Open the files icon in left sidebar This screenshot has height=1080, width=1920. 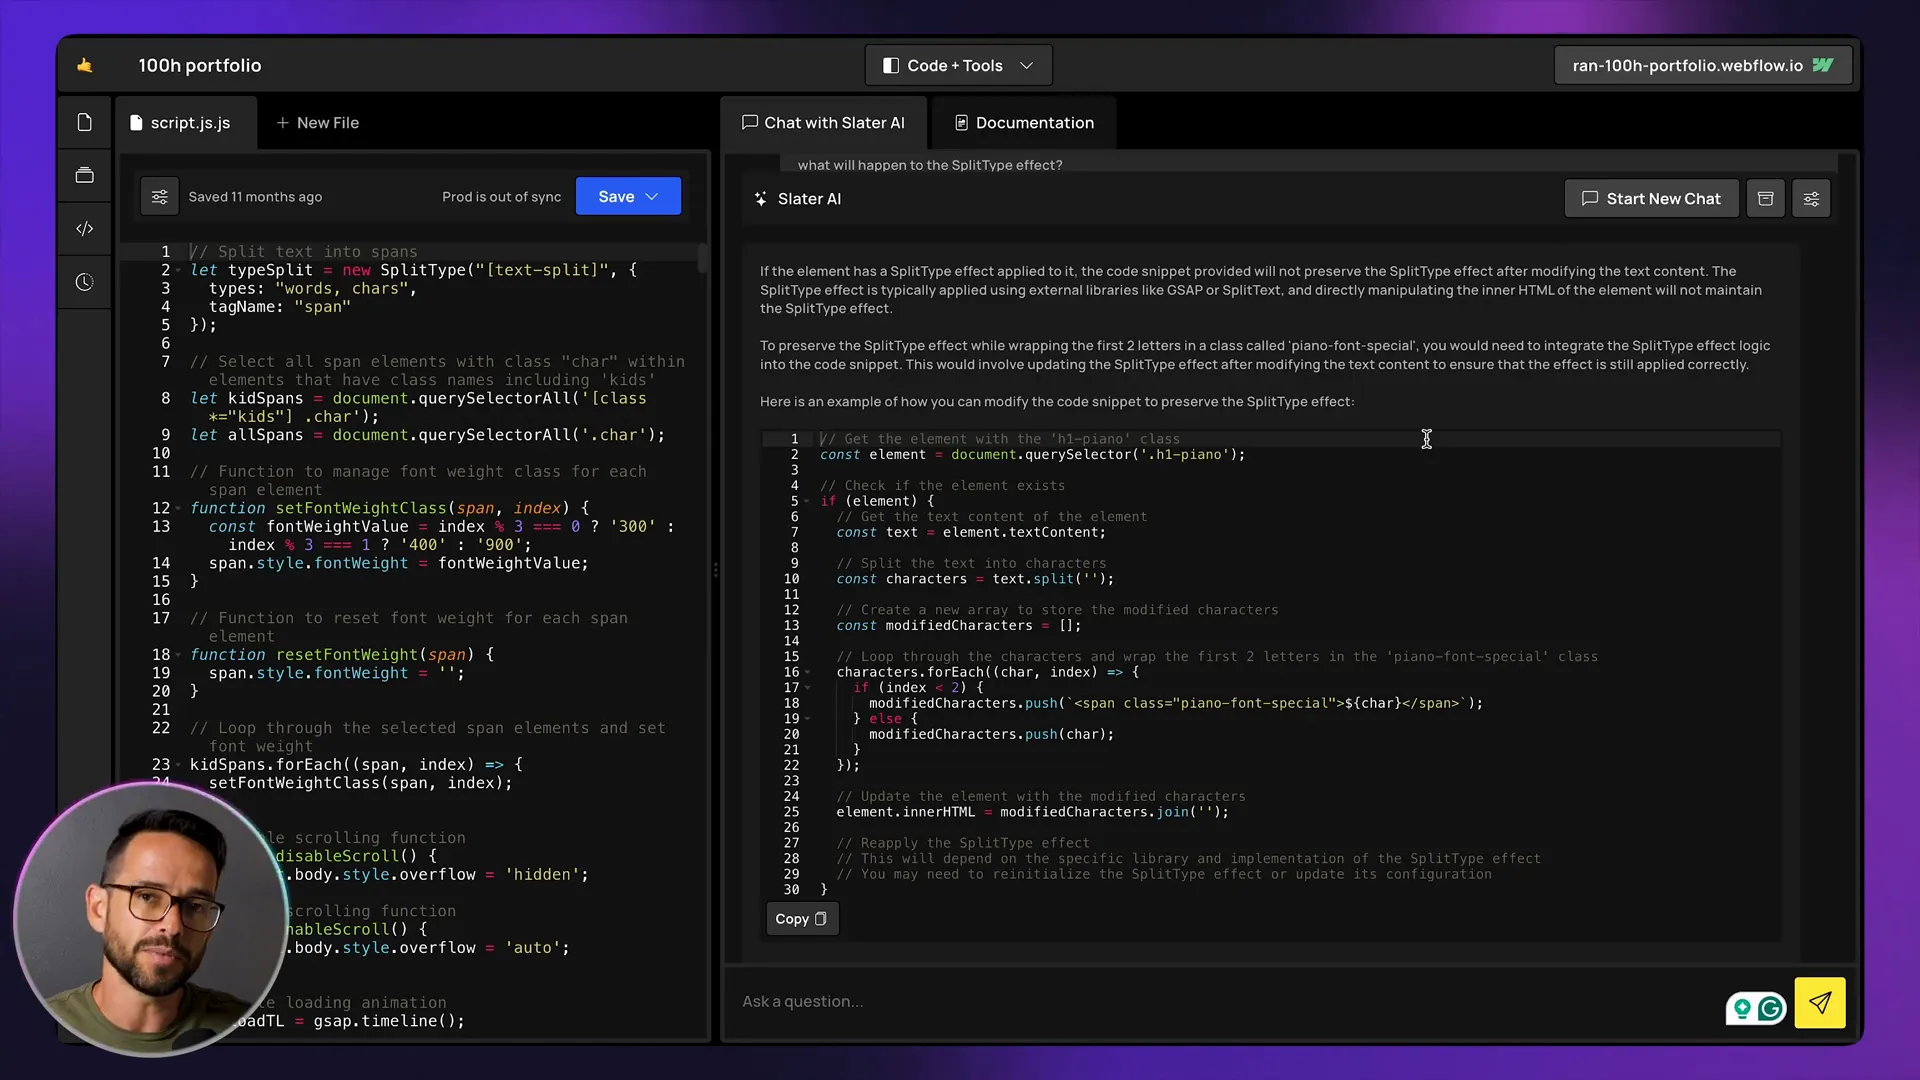pyautogui.click(x=85, y=122)
